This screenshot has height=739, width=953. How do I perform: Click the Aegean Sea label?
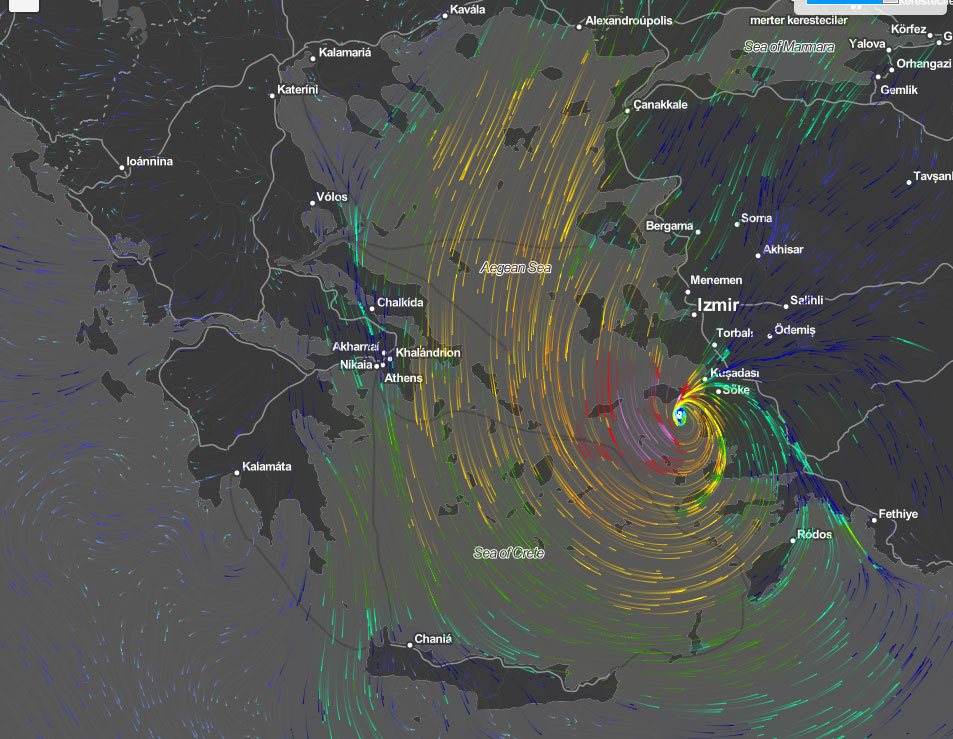pos(515,267)
